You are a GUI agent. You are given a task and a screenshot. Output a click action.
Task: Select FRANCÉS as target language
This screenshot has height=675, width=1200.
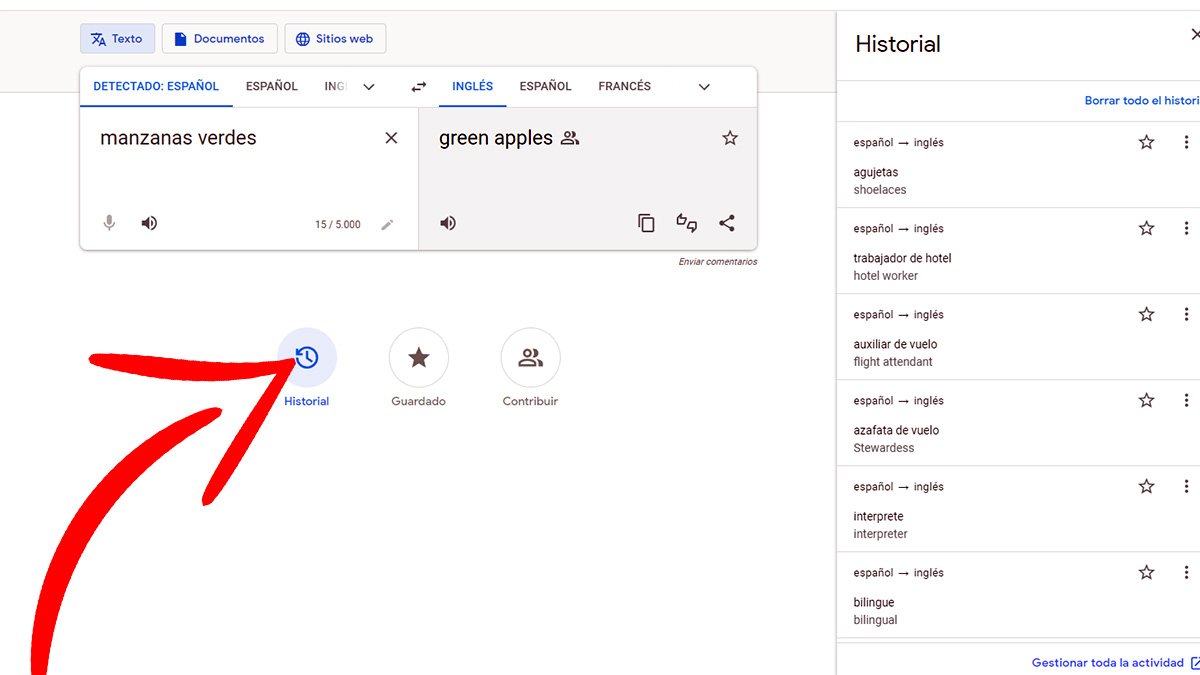(x=624, y=87)
